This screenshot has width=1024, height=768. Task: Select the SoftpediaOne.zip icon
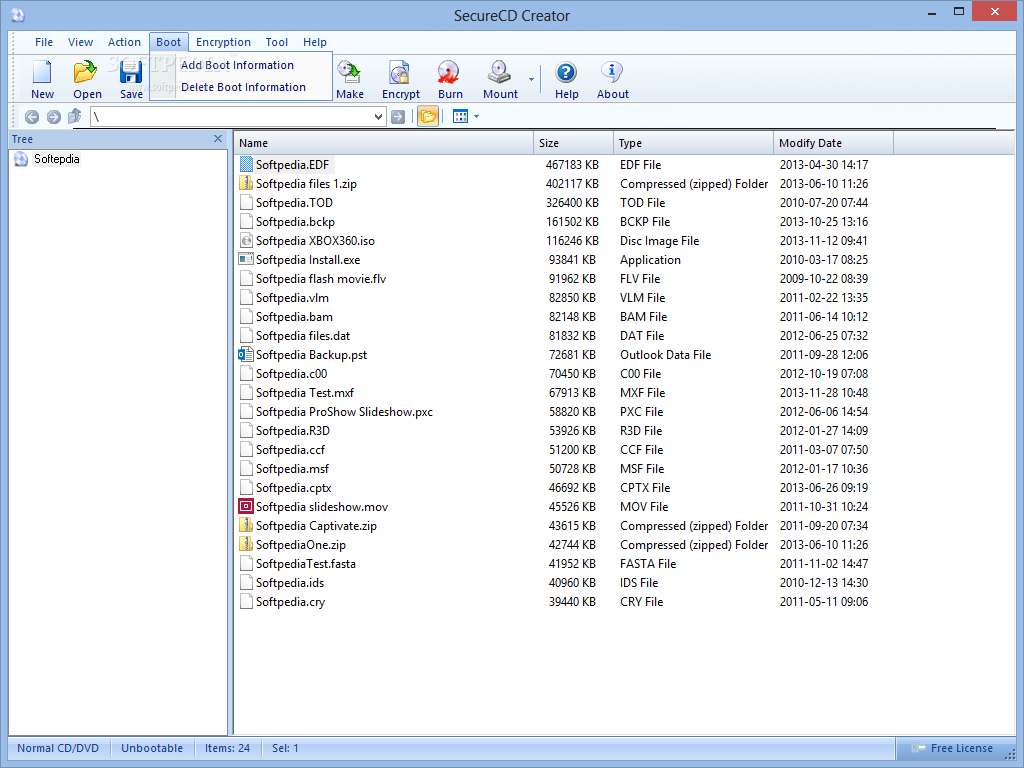pyautogui.click(x=246, y=544)
